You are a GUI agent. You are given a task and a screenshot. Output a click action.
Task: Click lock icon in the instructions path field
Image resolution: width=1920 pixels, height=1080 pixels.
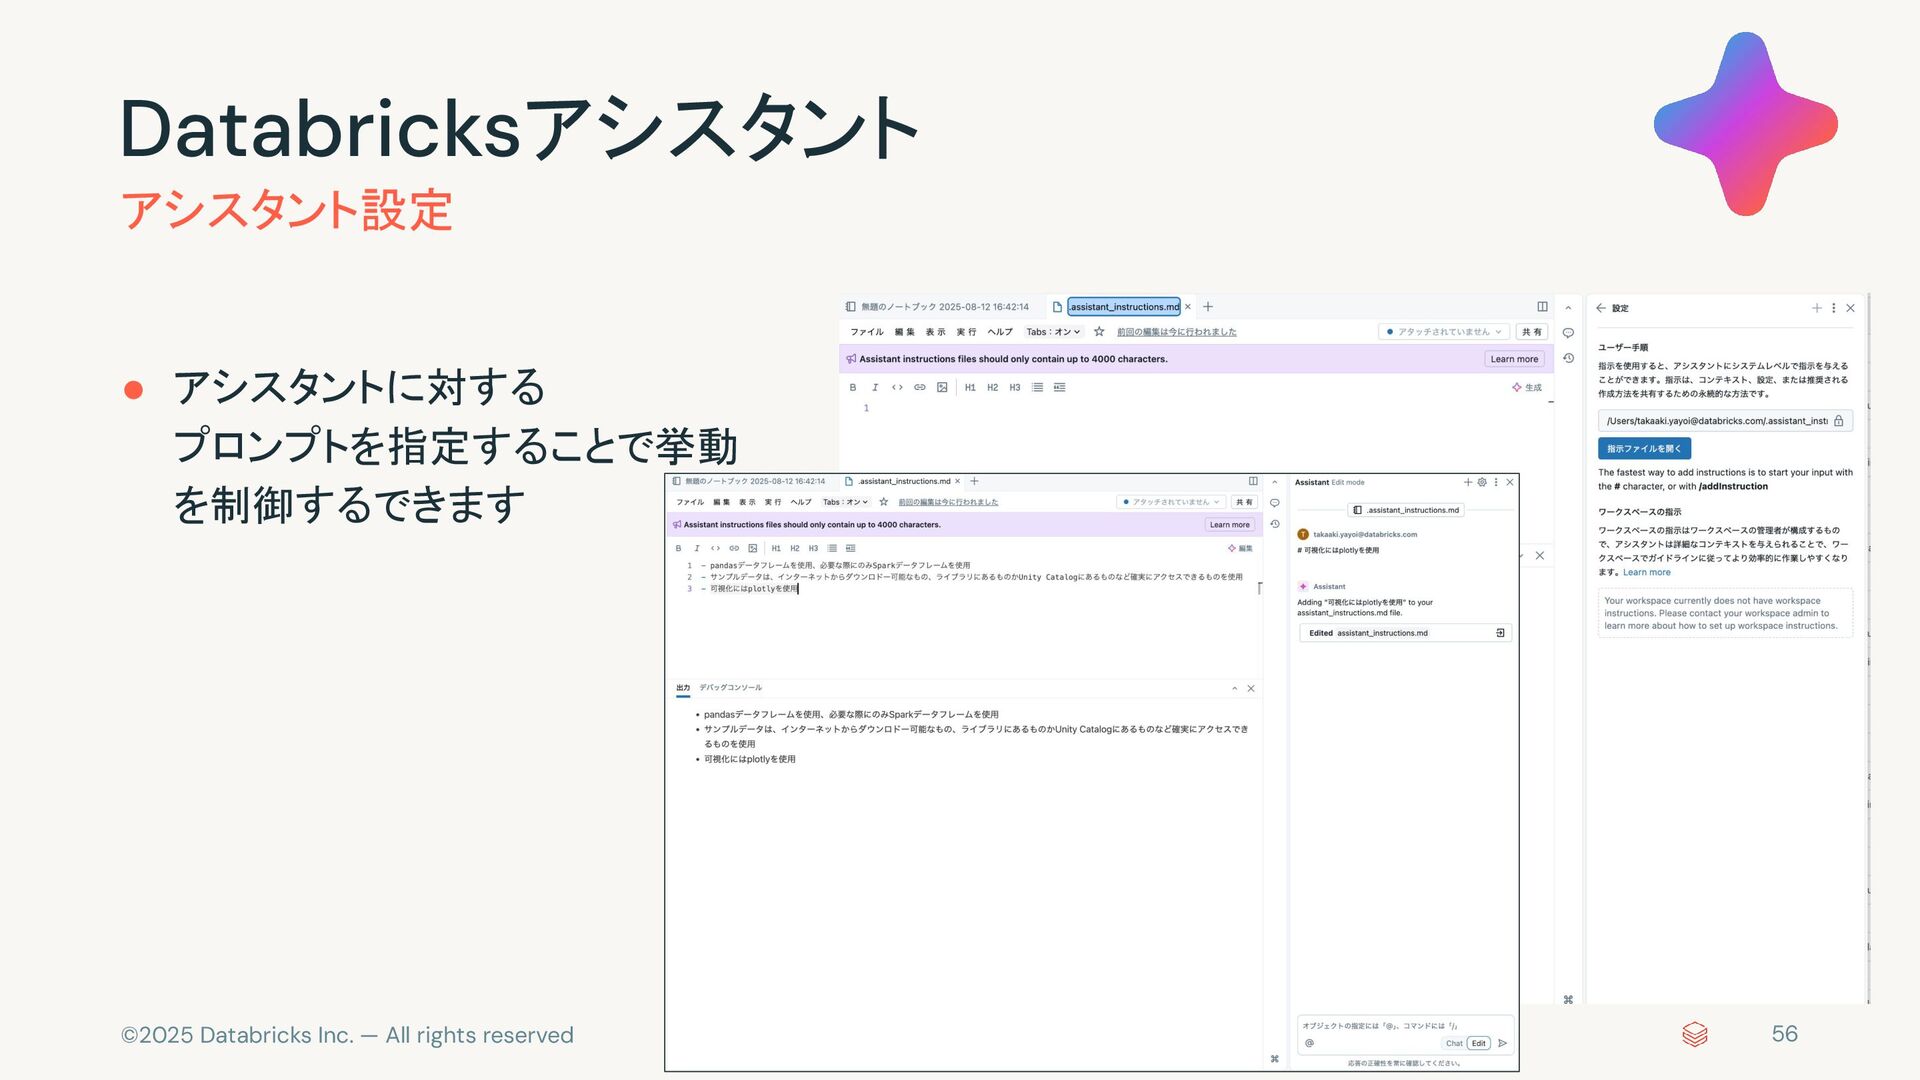[1839, 421]
